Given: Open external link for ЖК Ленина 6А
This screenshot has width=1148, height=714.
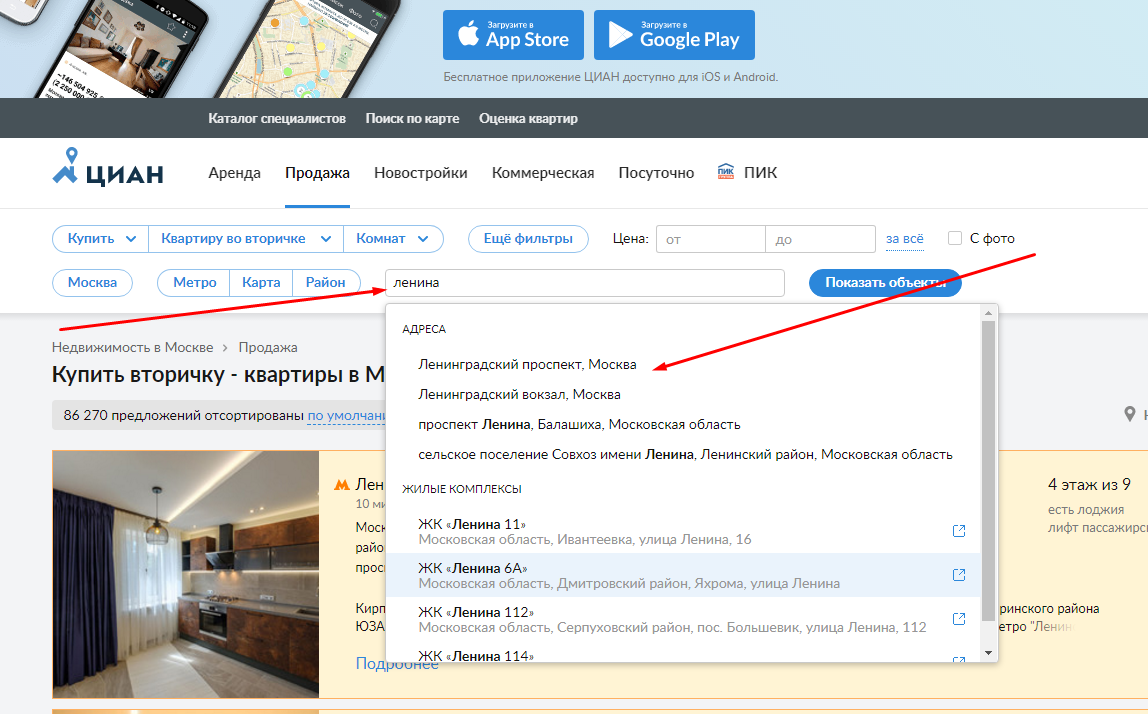Looking at the screenshot, I should tap(958, 575).
